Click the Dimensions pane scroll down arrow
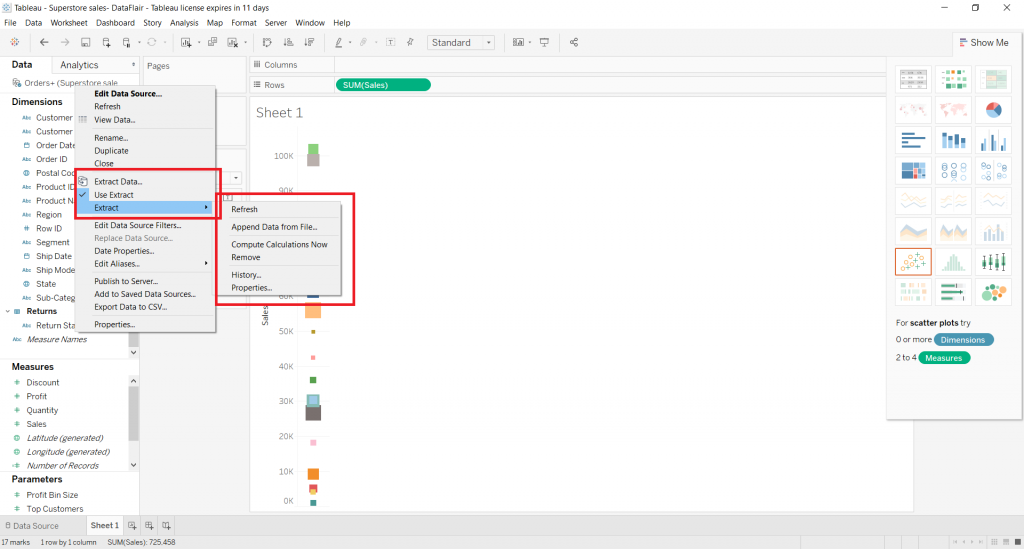This screenshot has height=549, width=1024. [x=133, y=353]
